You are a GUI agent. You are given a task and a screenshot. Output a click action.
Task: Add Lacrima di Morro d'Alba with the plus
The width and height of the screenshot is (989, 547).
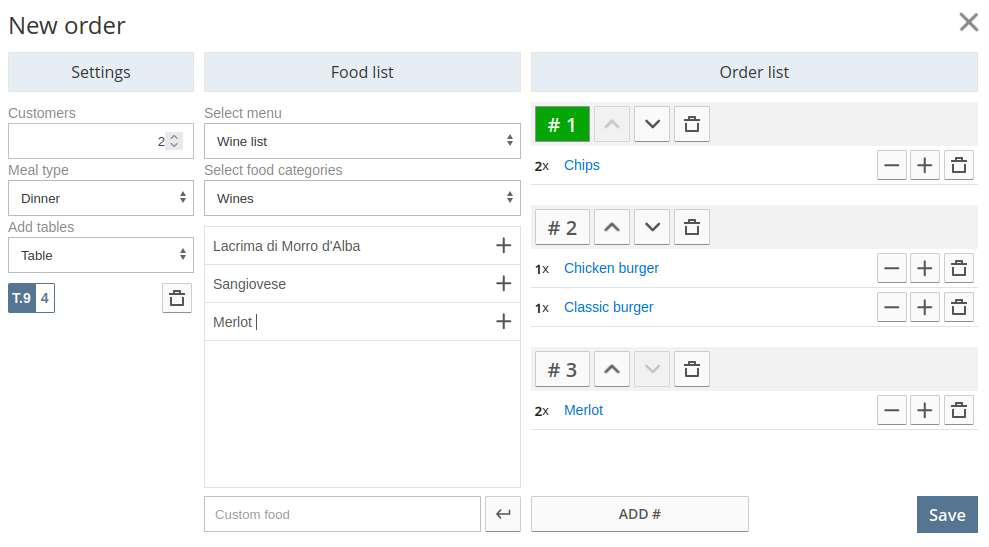[x=503, y=245]
